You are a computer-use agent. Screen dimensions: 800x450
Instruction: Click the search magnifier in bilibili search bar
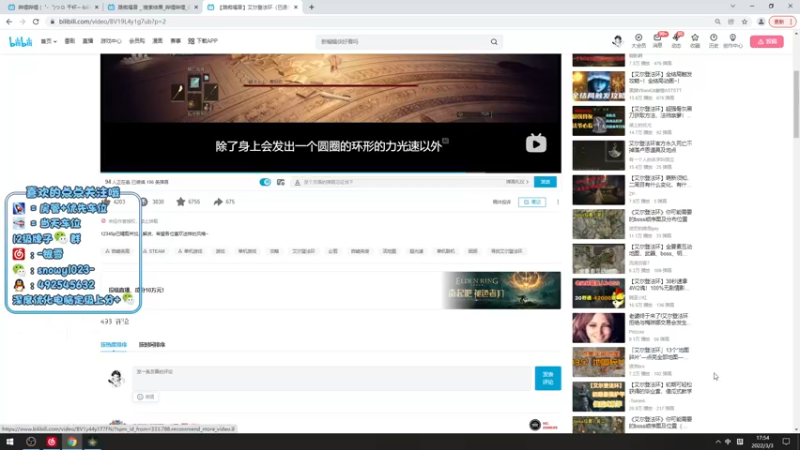[494, 42]
